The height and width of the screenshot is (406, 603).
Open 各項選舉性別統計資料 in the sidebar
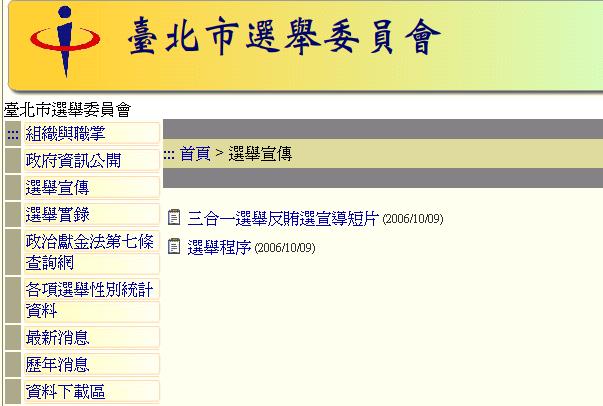[x=90, y=300]
